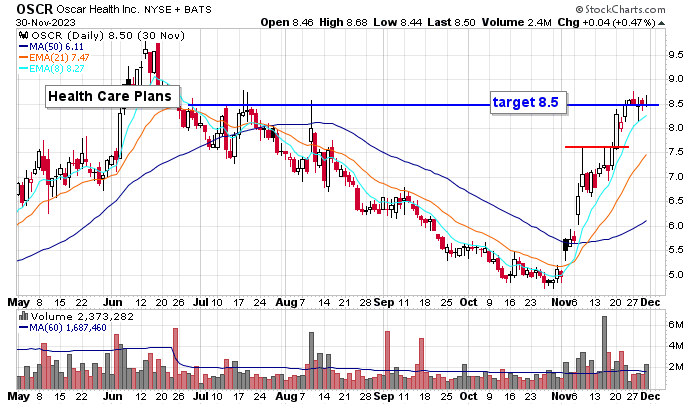Click the 9.0 price axis label
This screenshot has height=405, width=700.
(675, 79)
